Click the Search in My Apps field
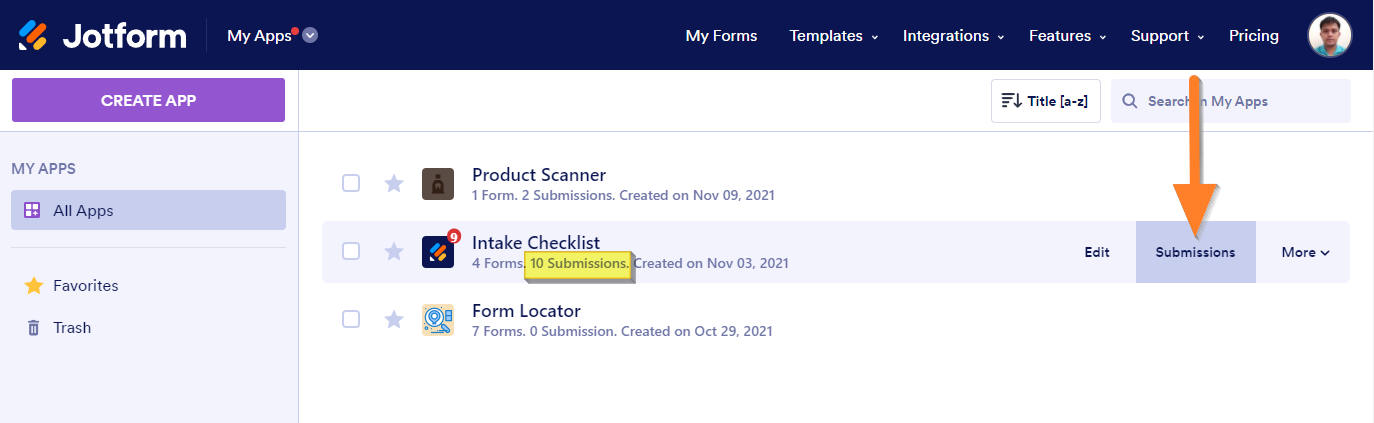 (x=1240, y=101)
